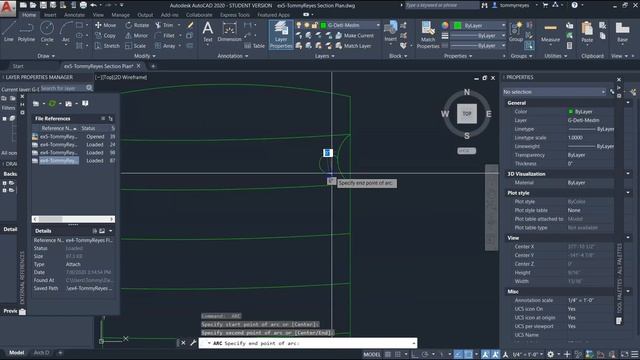Select the Text annotation tool
Image resolution: width=640 pixels, height=360 pixels.
tap(208, 32)
